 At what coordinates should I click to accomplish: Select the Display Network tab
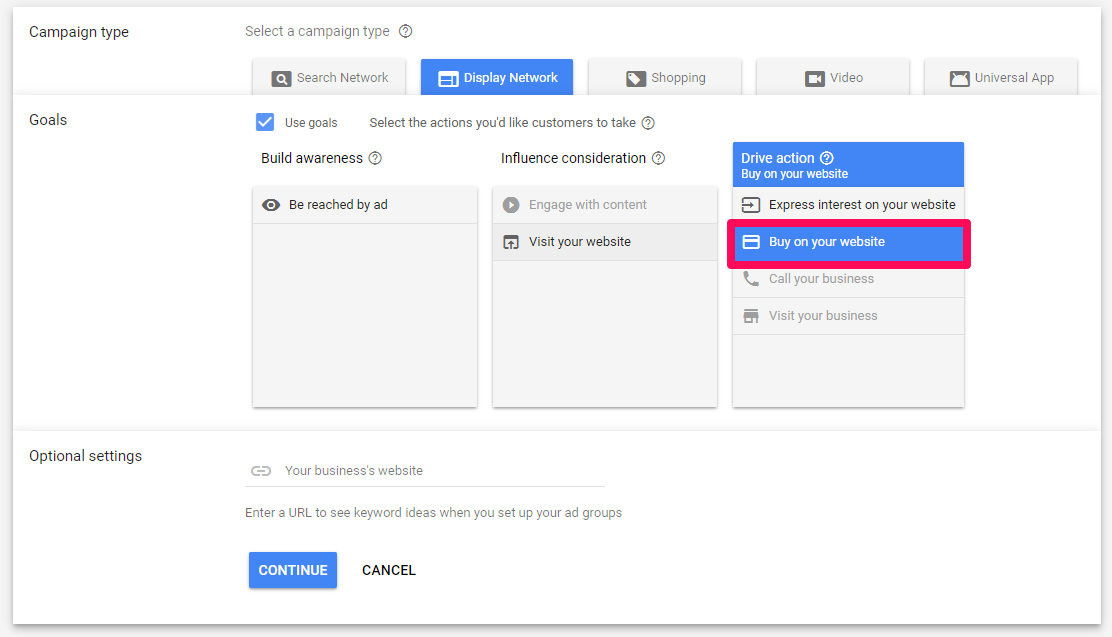(497, 77)
